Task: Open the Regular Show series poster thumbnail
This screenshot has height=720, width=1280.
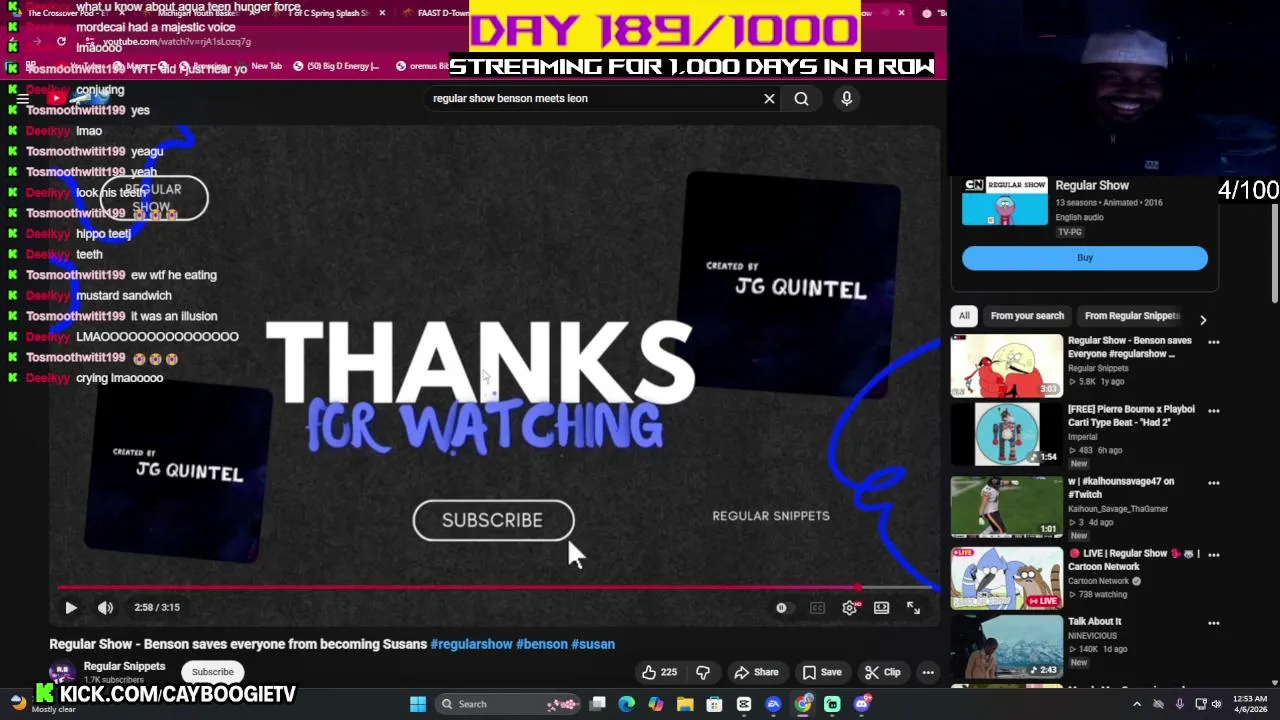Action: (x=1005, y=202)
